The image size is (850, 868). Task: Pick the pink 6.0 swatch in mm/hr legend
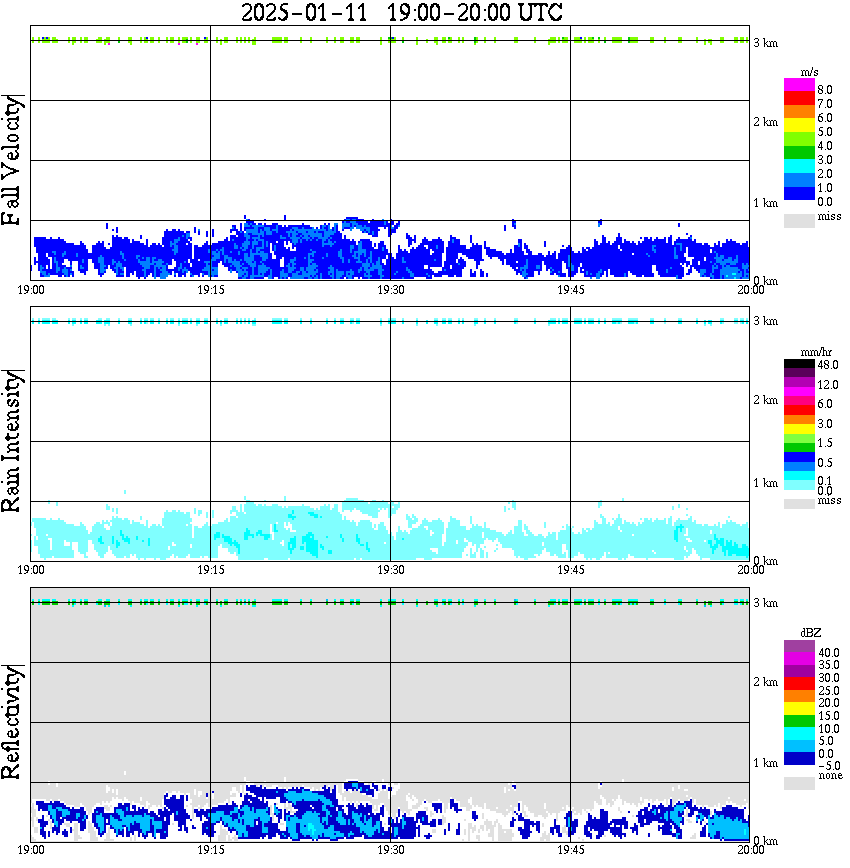tap(799, 401)
